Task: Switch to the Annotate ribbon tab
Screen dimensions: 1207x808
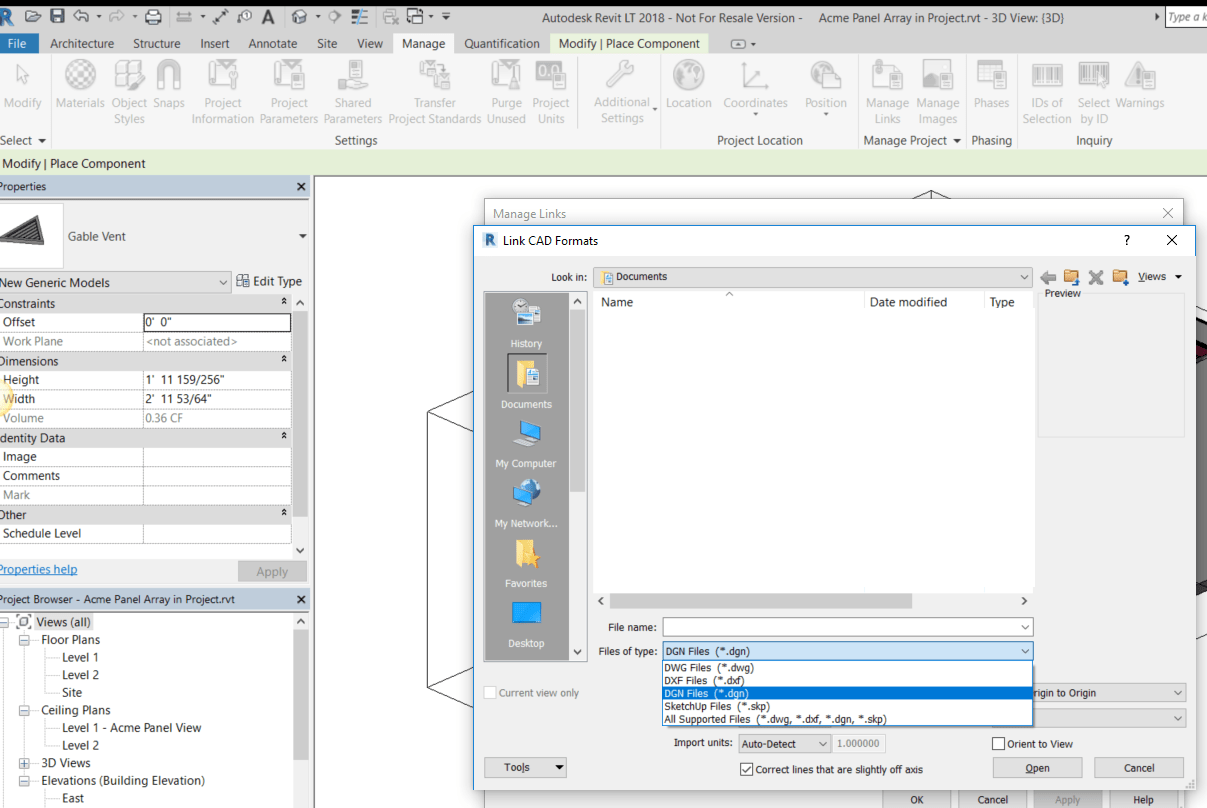Action: pyautogui.click(x=273, y=43)
